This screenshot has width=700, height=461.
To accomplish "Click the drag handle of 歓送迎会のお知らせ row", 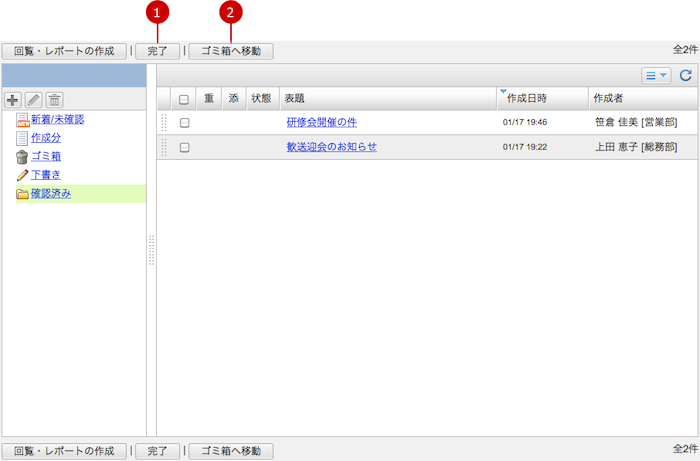I will pyautogui.click(x=164, y=147).
